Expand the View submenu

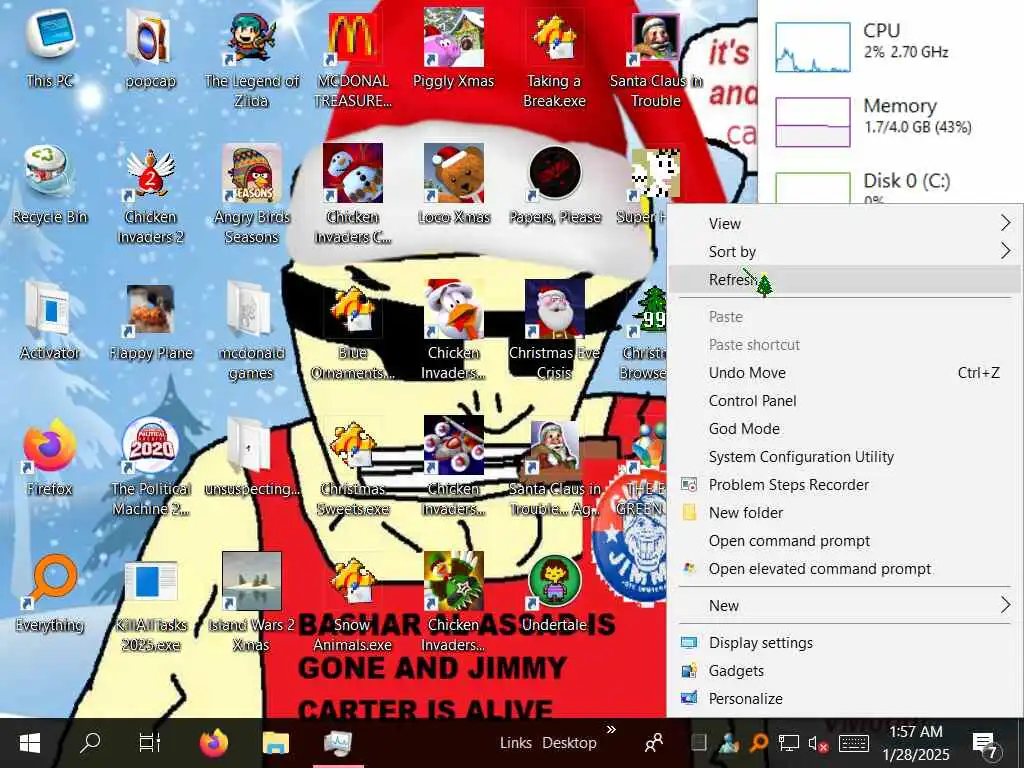click(x=844, y=223)
